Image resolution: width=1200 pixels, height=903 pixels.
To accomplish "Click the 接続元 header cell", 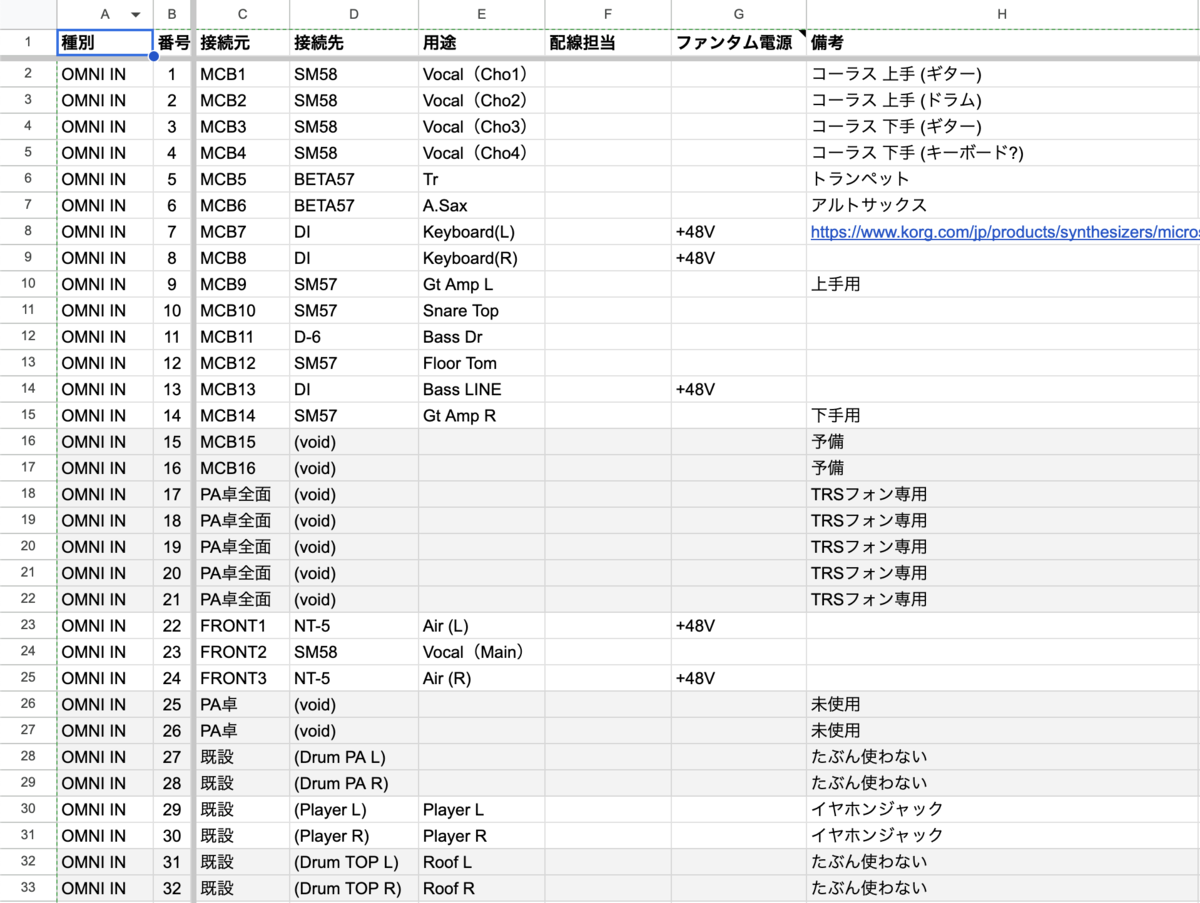I will point(242,44).
